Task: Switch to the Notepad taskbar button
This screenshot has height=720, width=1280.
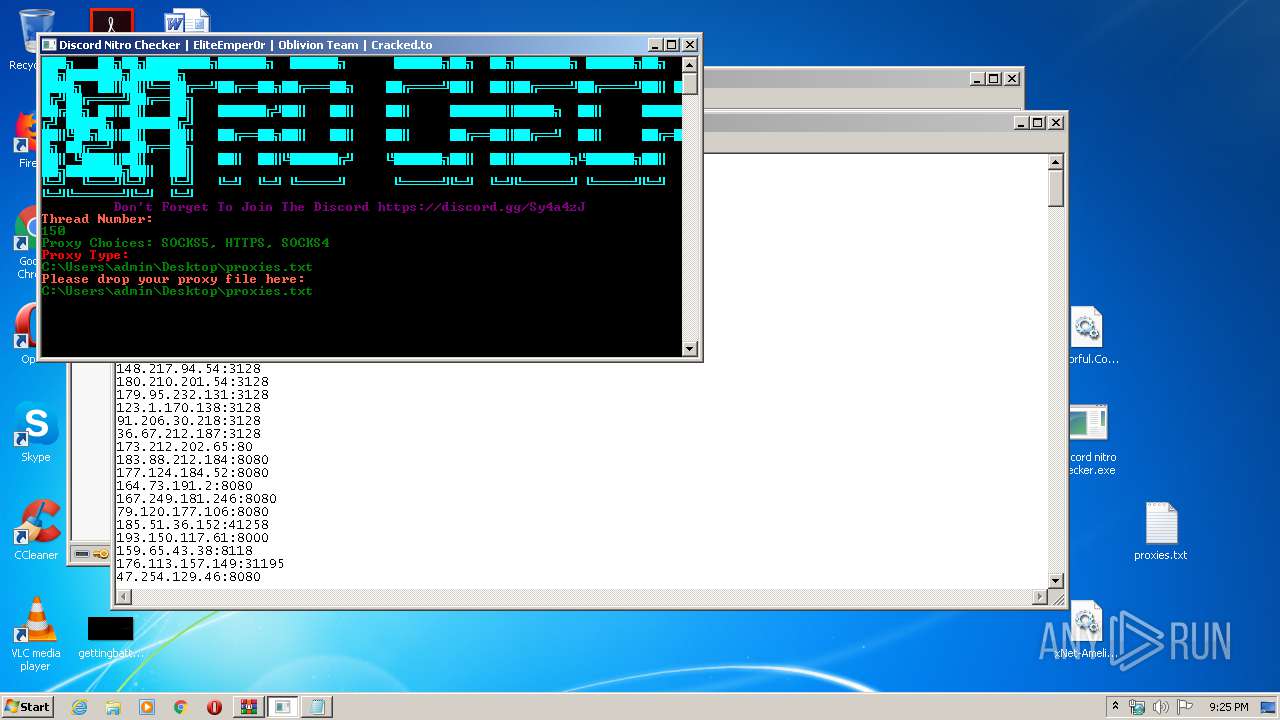Action: 317,707
